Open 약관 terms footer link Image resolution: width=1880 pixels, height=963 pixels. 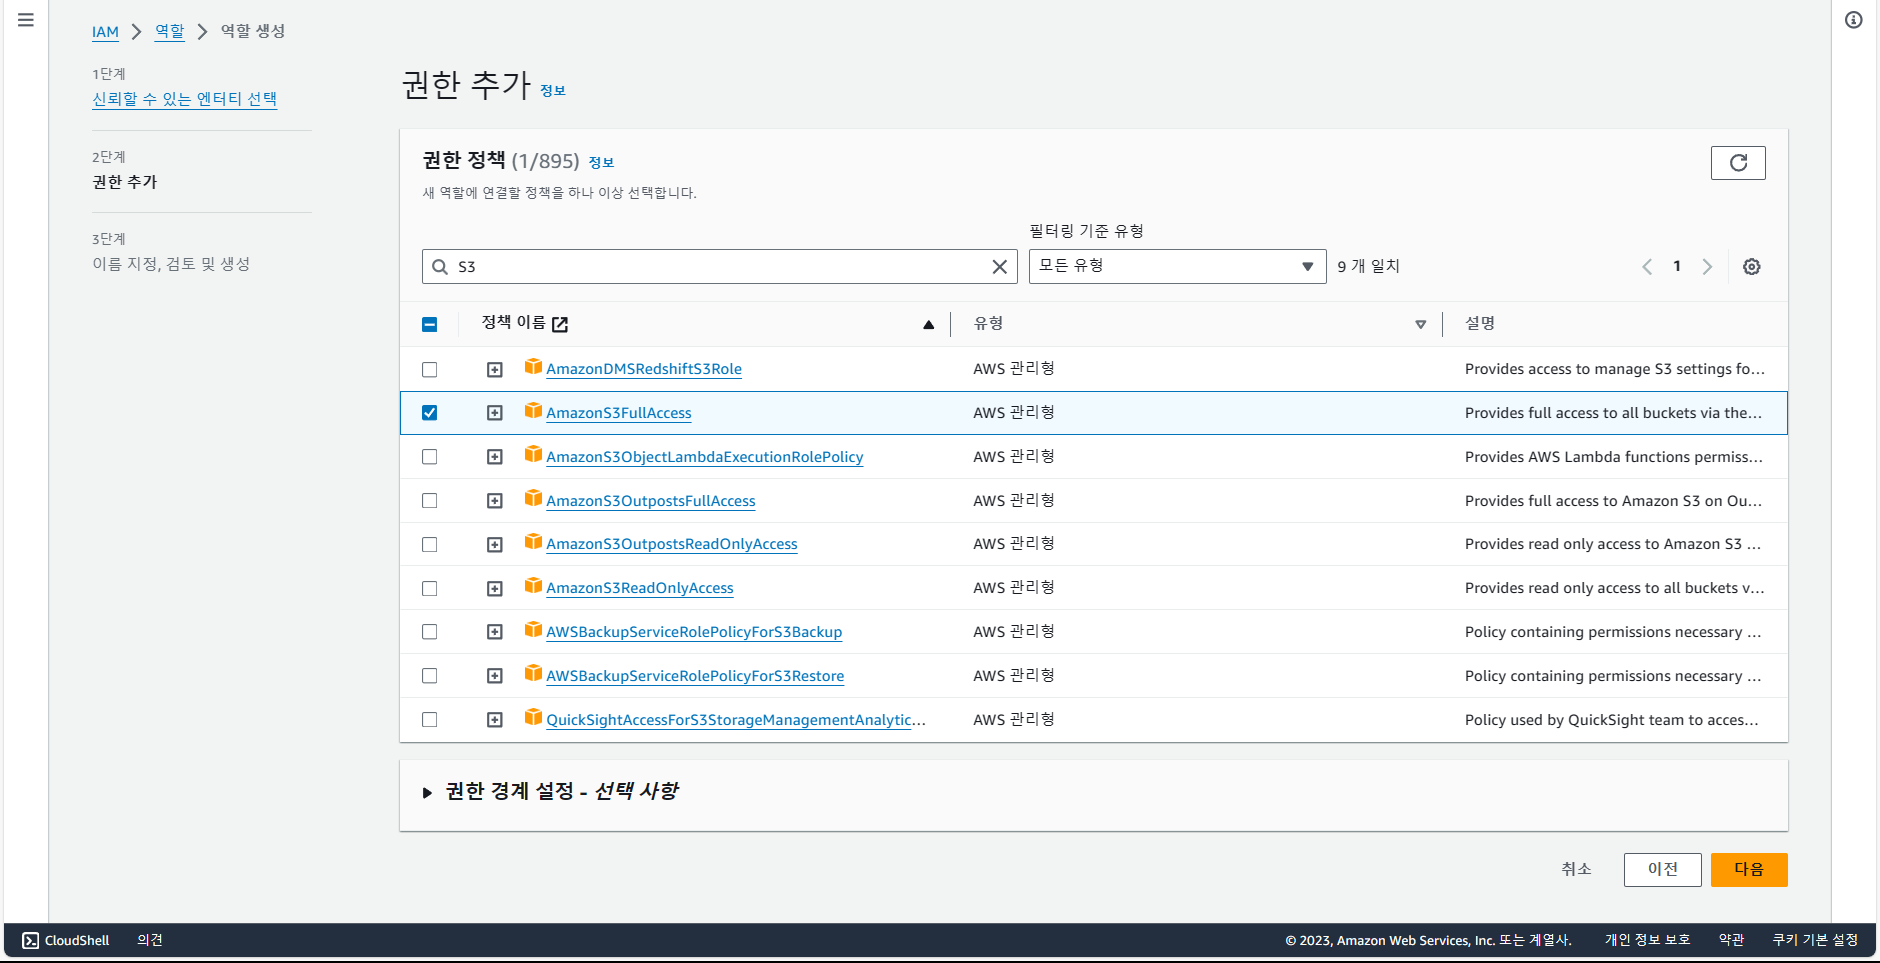[1731, 940]
